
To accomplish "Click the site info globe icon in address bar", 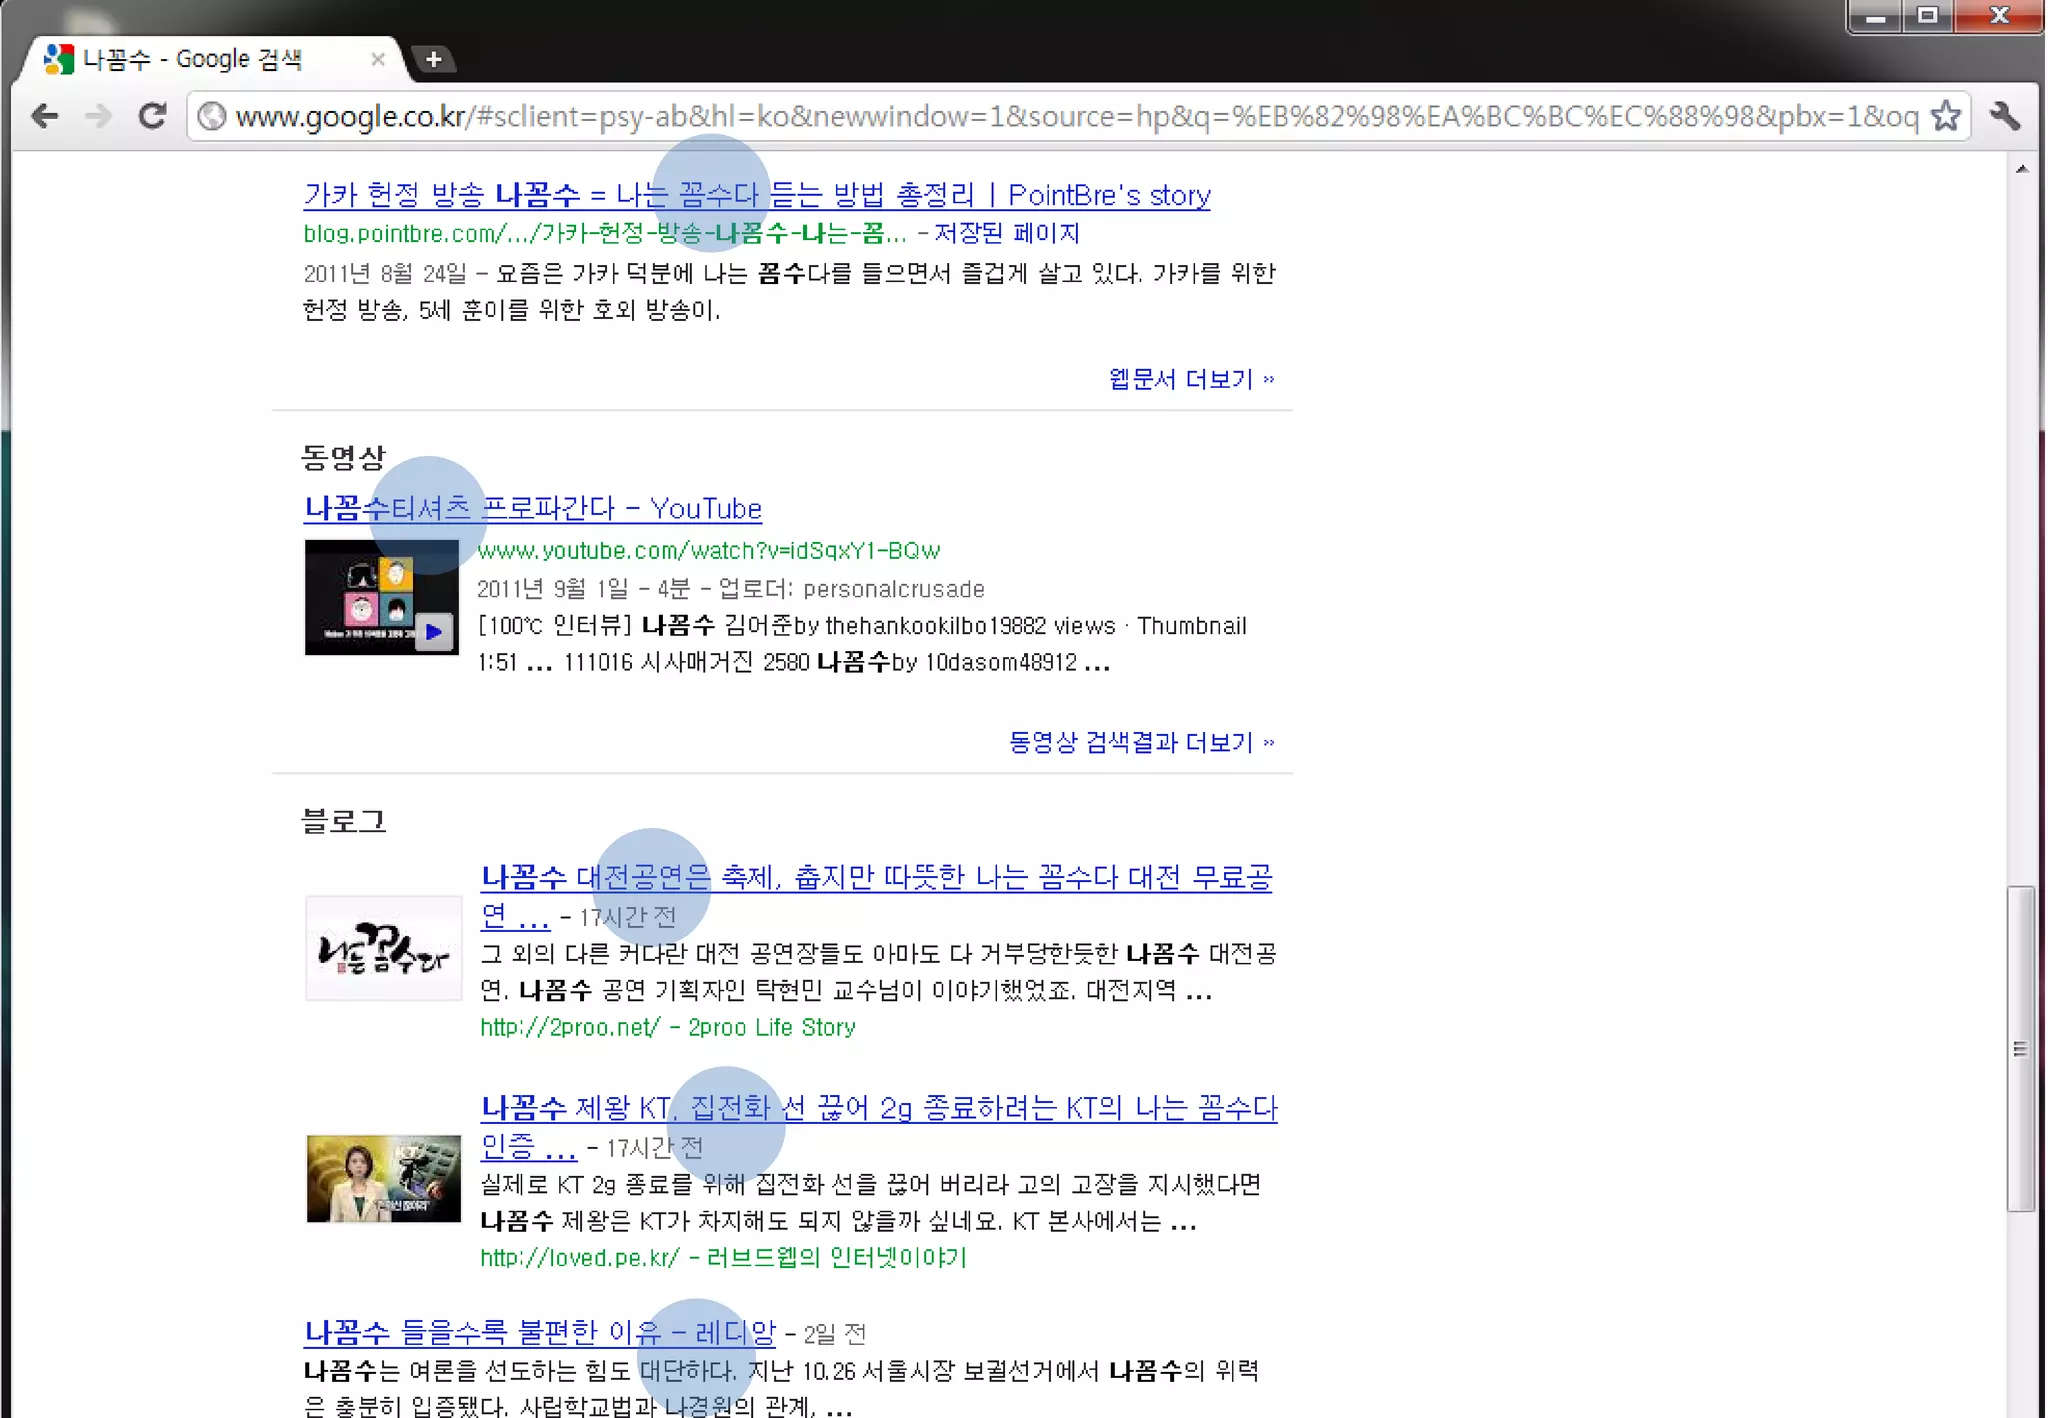I will pos(211,116).
